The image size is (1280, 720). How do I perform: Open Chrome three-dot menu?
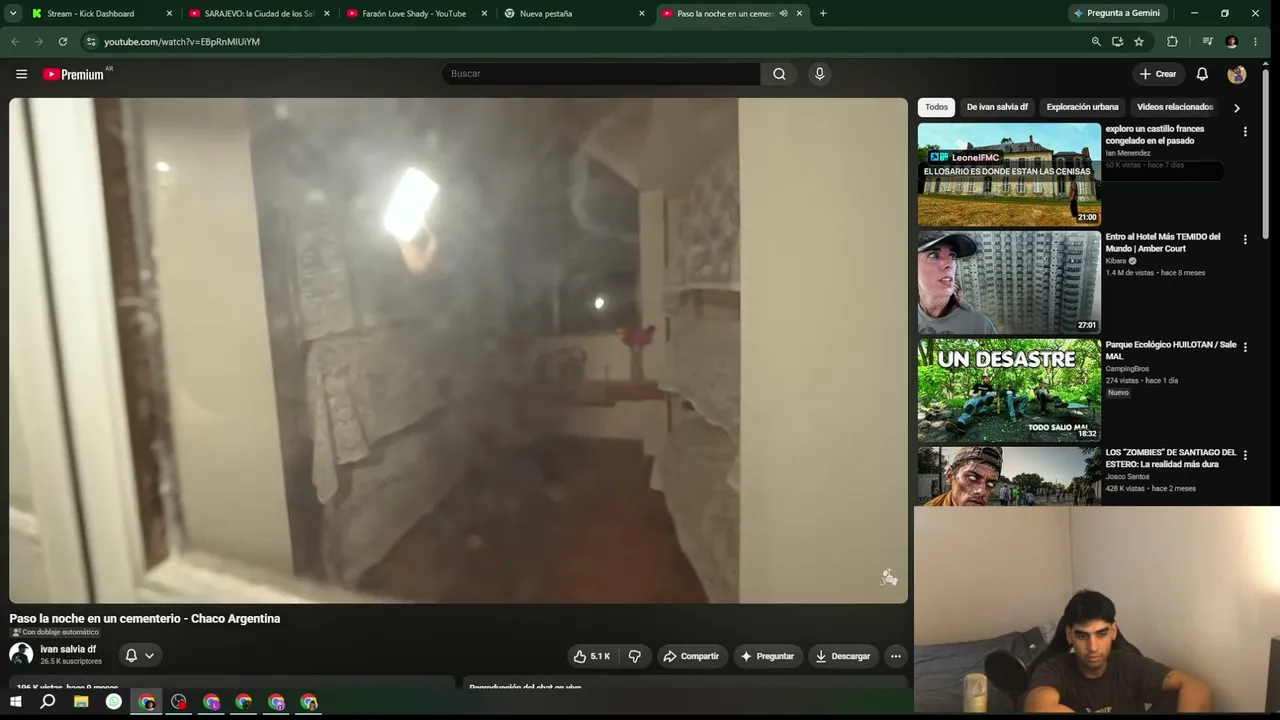pos(1255,42)
